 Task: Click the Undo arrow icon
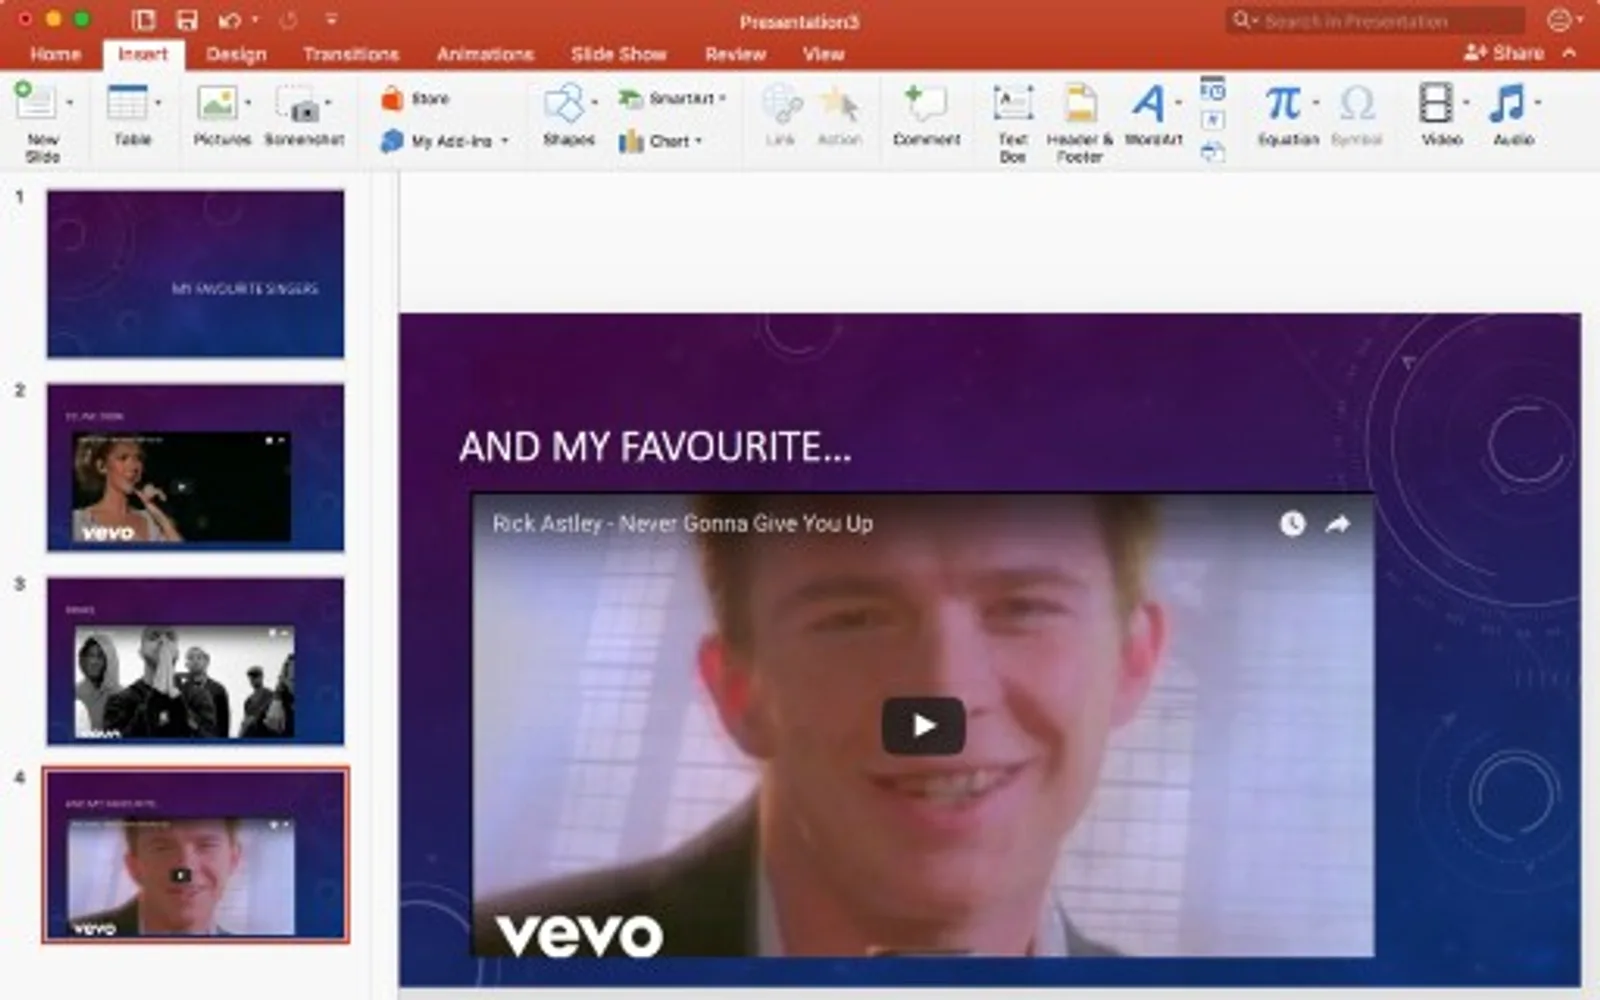coord(229,20)
